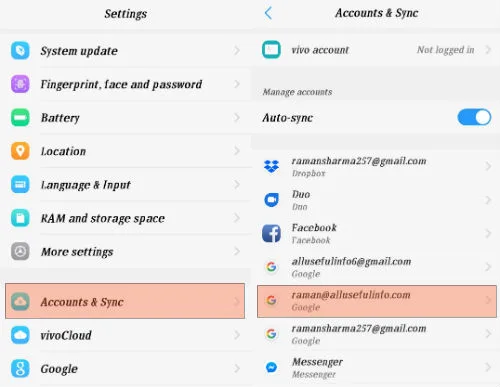Tap Google icon beside allusefulinfo6@gmail.com
Screen dimensions: 500x387
(x=271, y=267)
